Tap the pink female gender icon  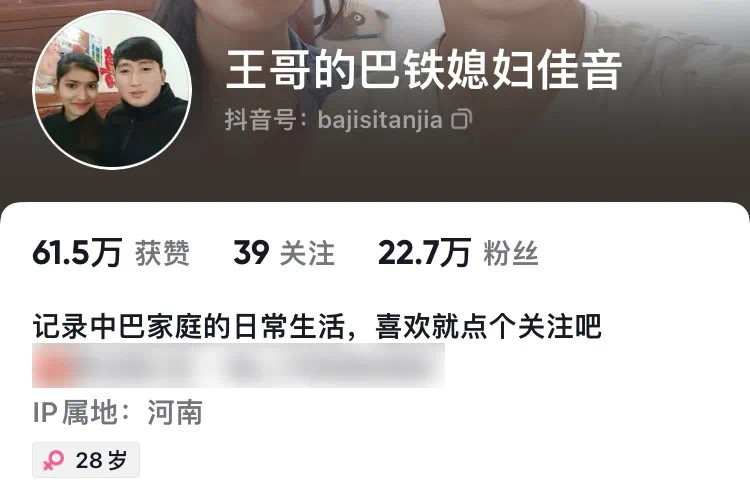53,460
